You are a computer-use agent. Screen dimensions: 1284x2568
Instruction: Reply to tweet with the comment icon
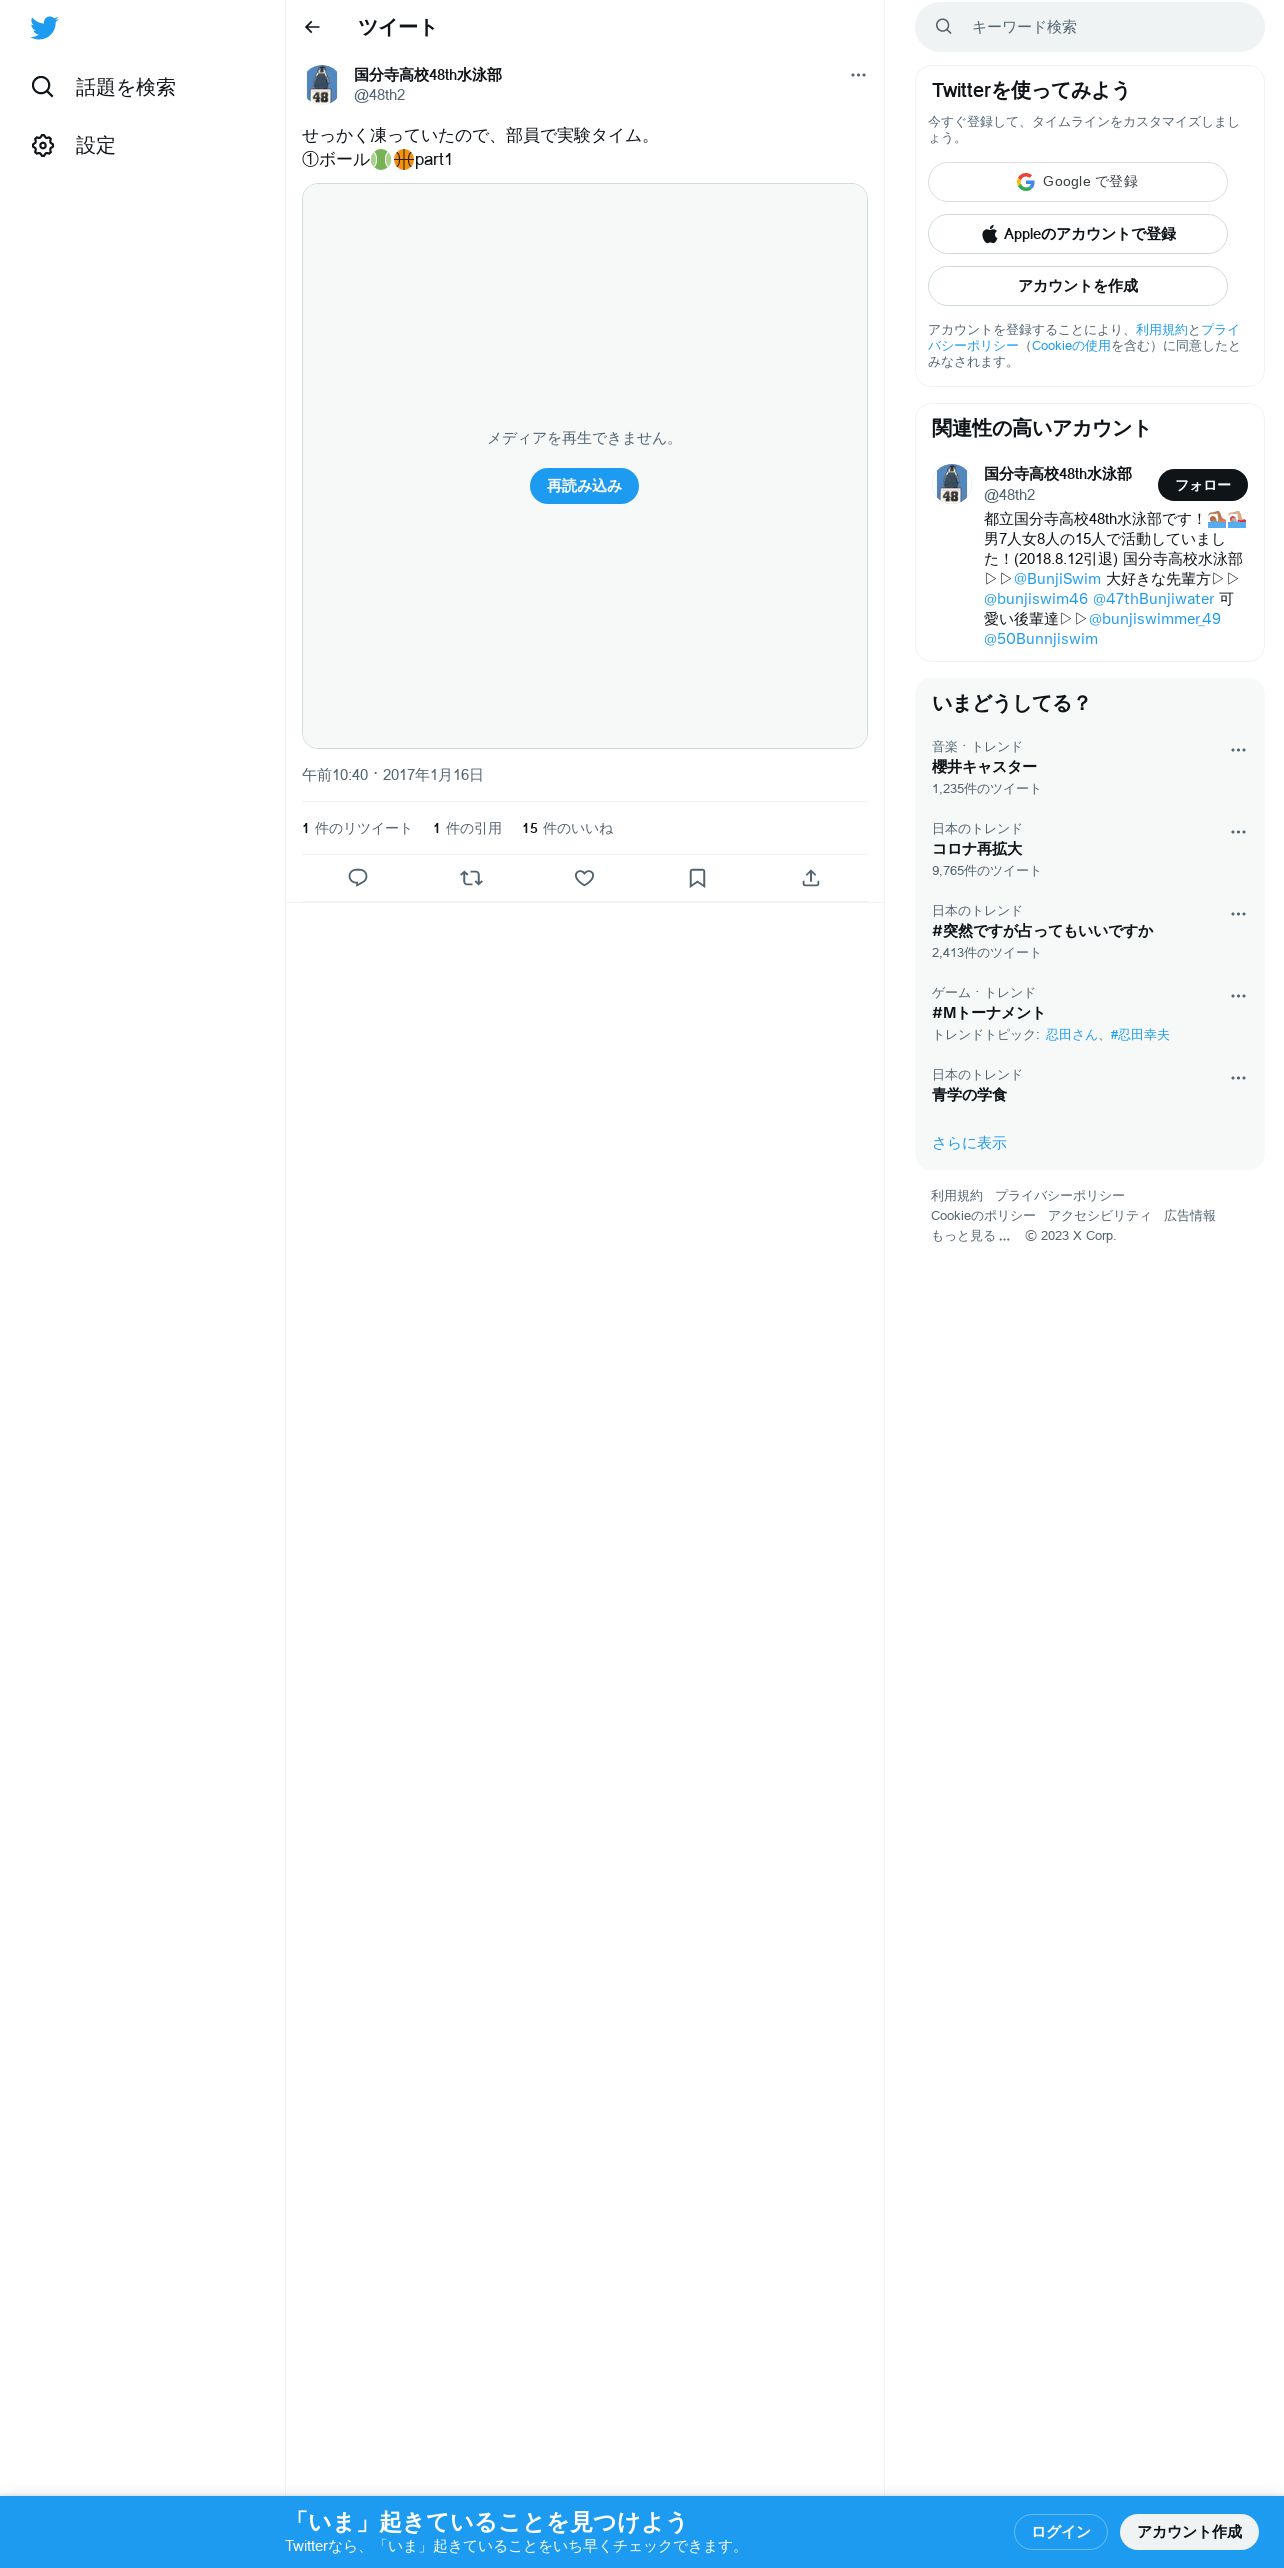pos(358,878)
